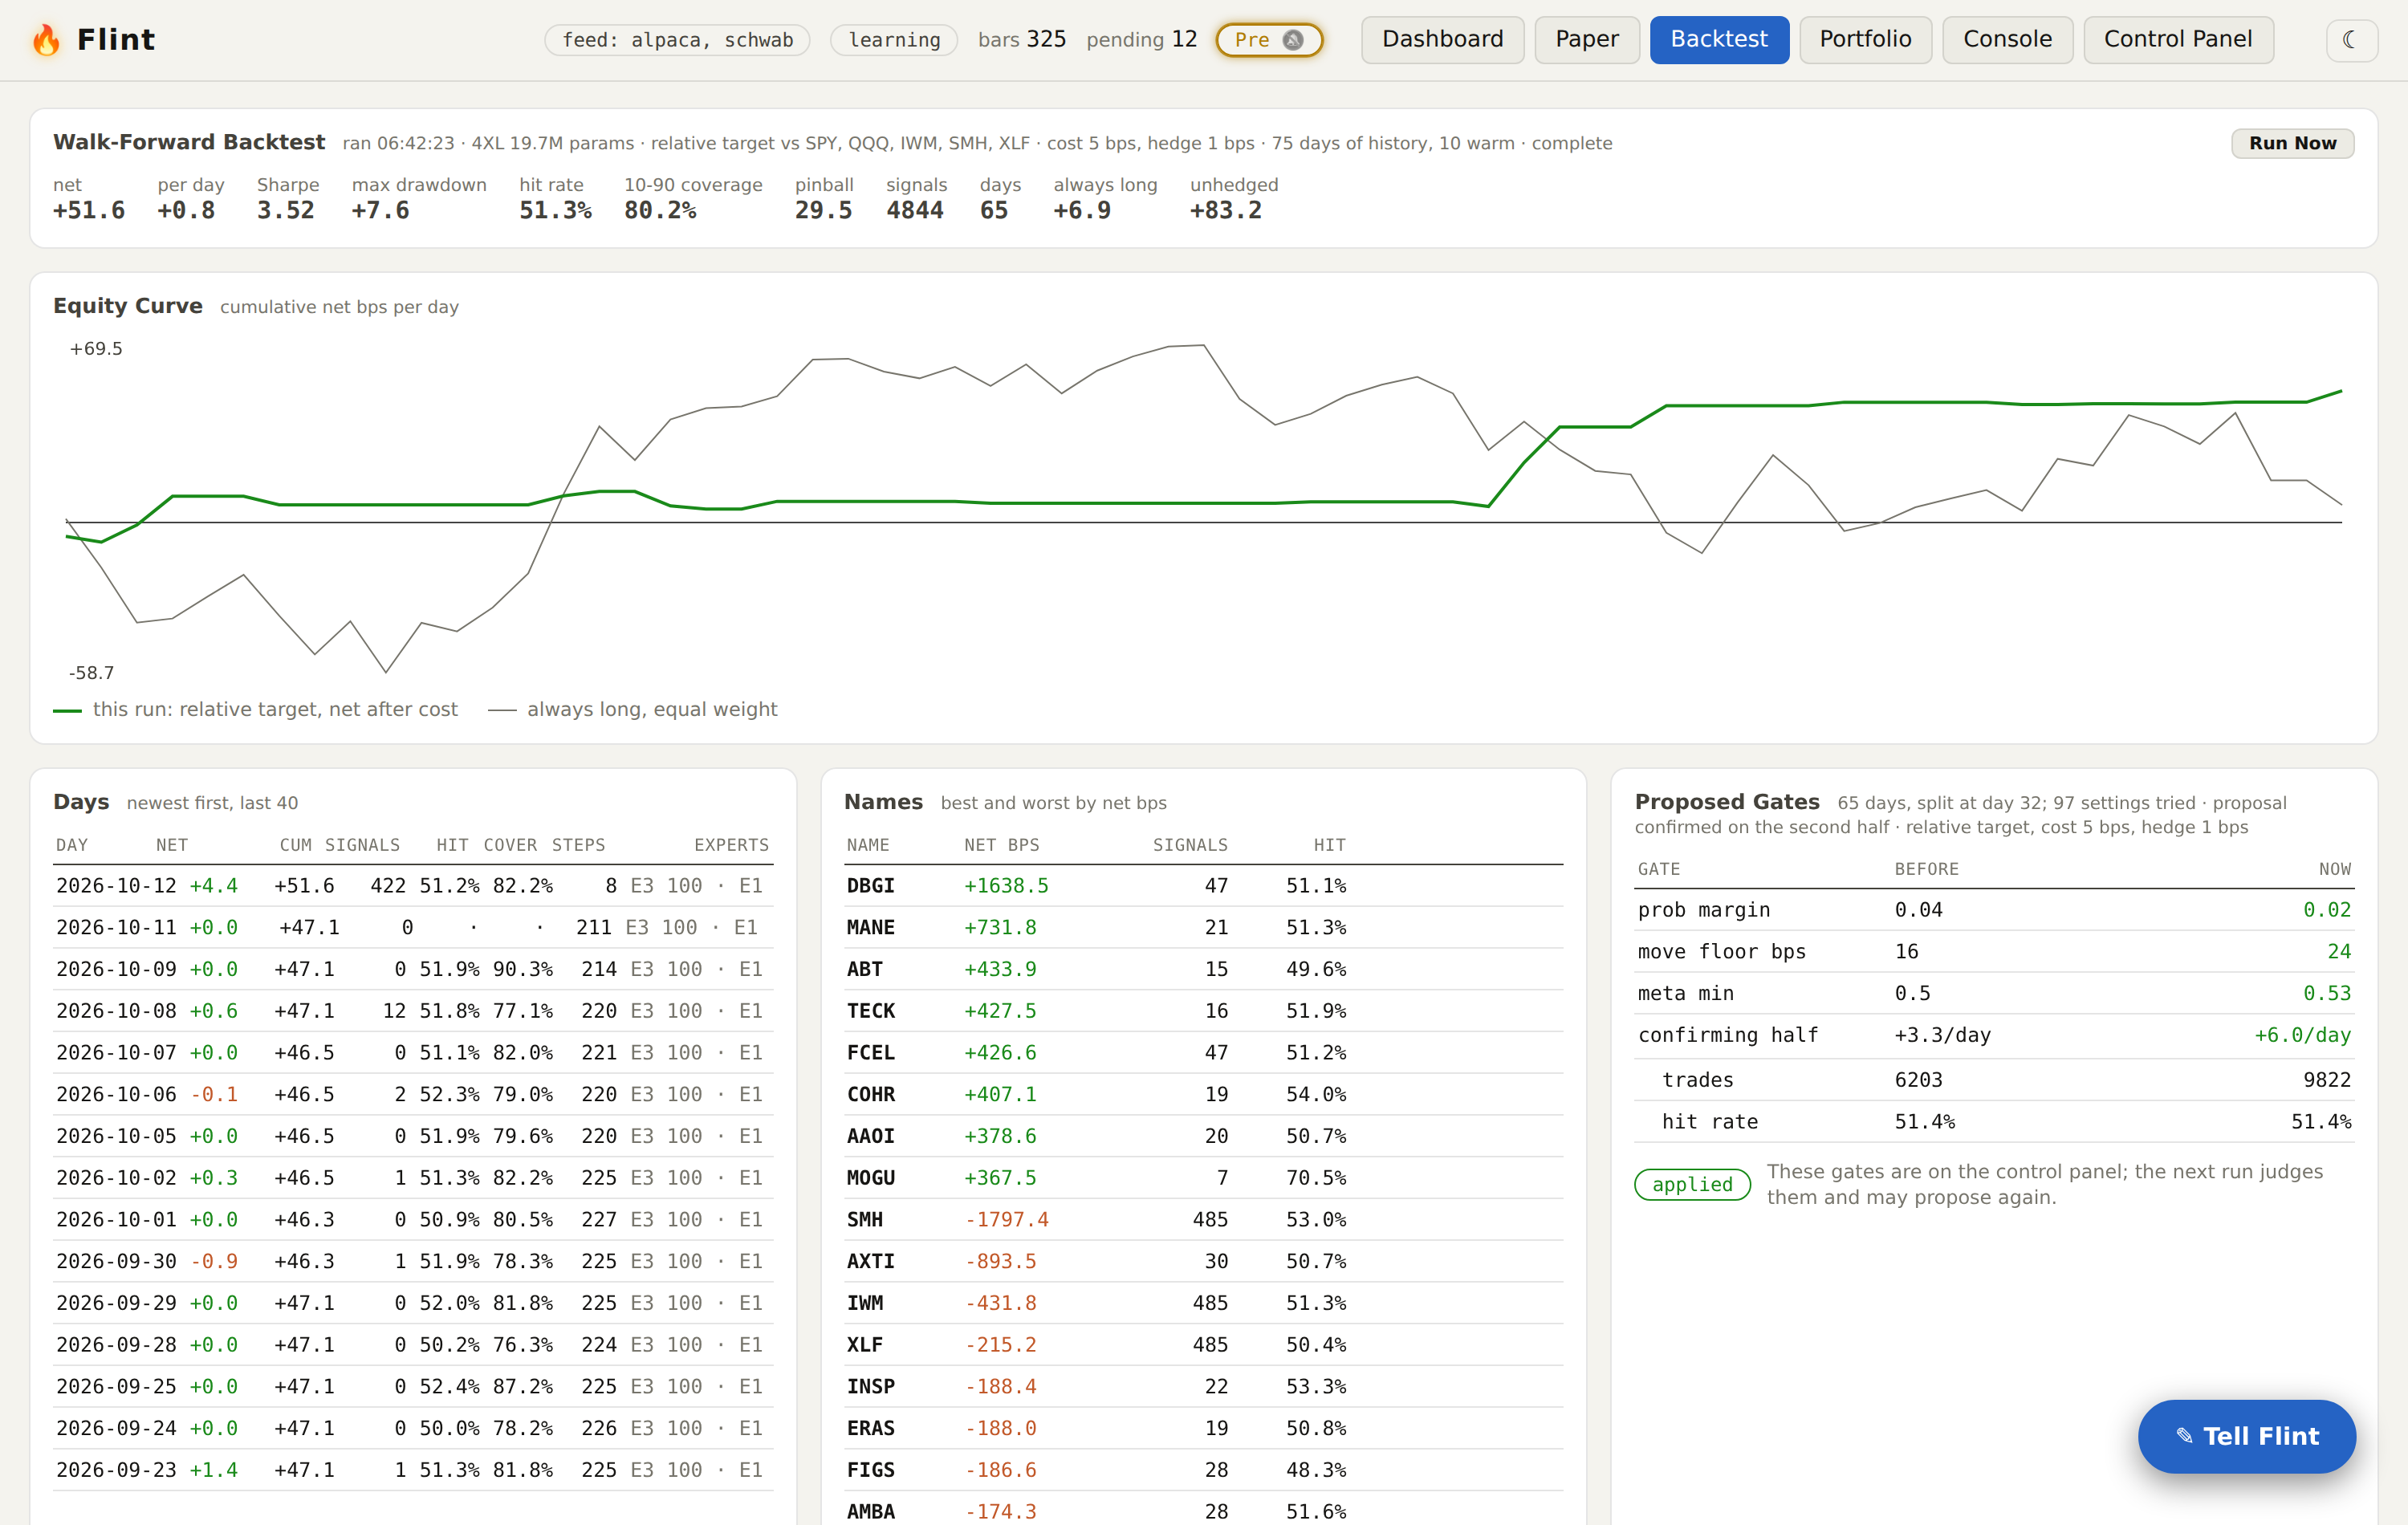Open the Portfolio tab
Image resolution: width=2408 pixels, height=1525 pixels.
coord(1865,40)
